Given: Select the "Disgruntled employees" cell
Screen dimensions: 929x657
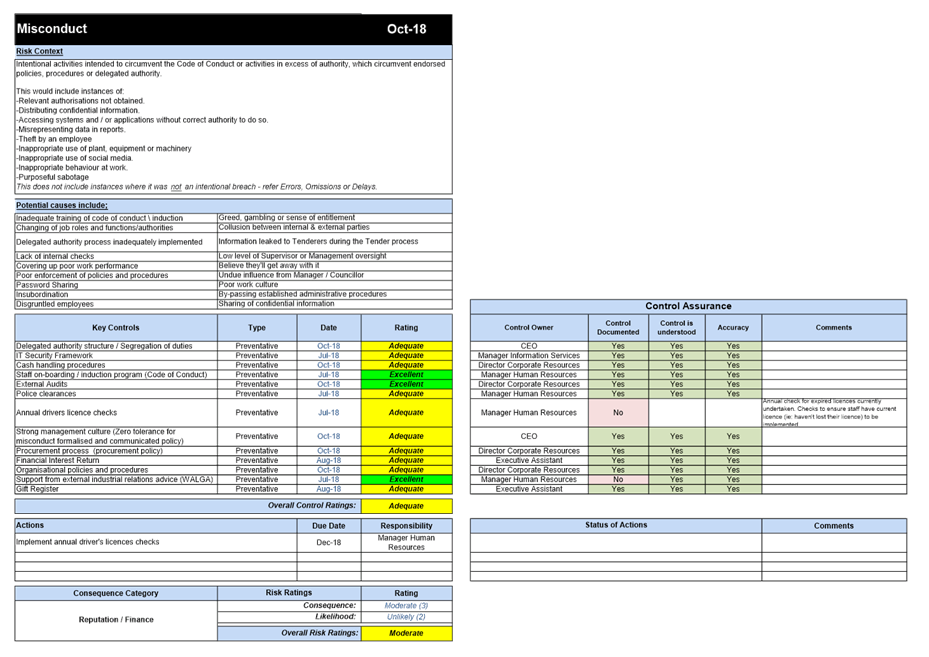Looking at the screenshot, I should 116,304.
